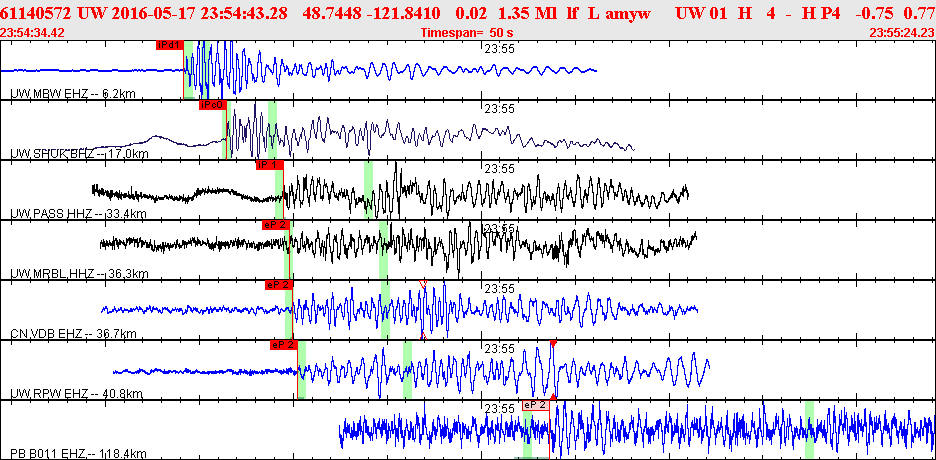
Task: Click the Timespan= 50 s header text
Action: coord(466,33)
